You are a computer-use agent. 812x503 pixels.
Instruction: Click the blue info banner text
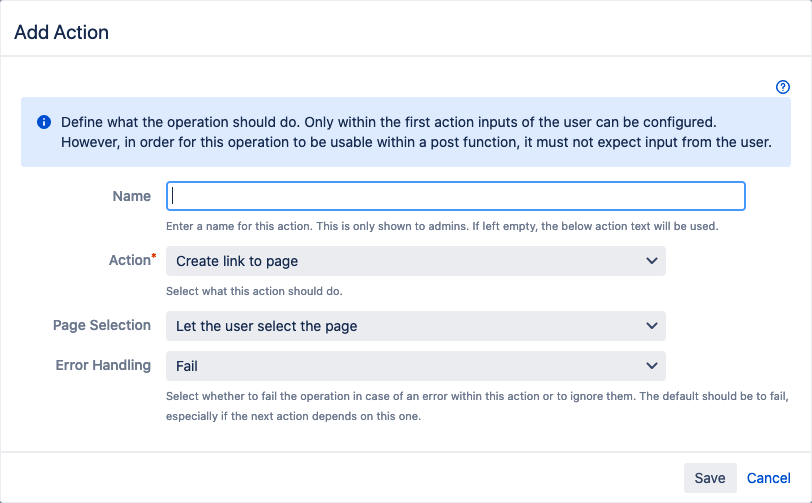point(415,132)
